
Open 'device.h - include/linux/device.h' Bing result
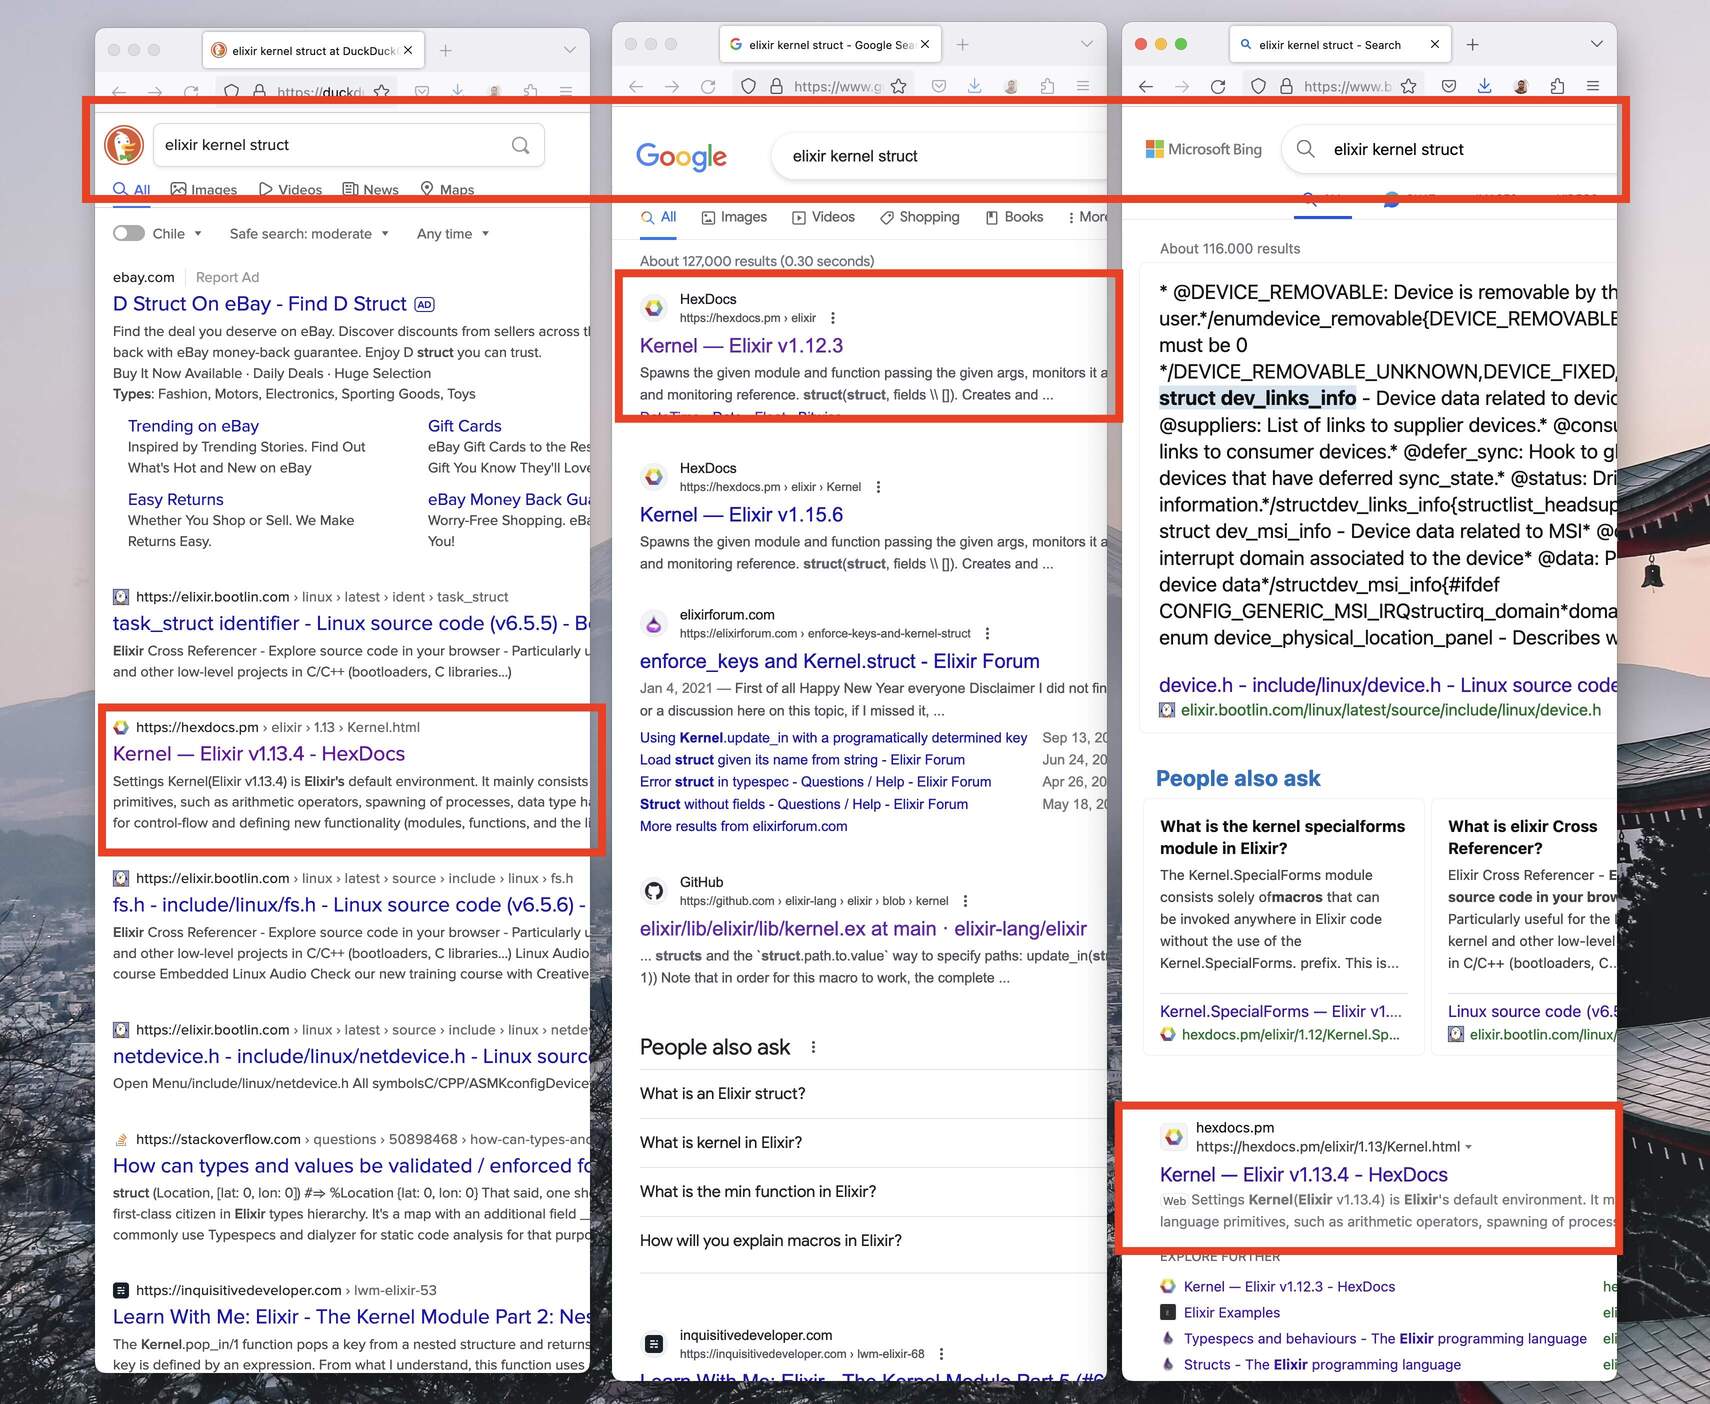coord(1387,685)
